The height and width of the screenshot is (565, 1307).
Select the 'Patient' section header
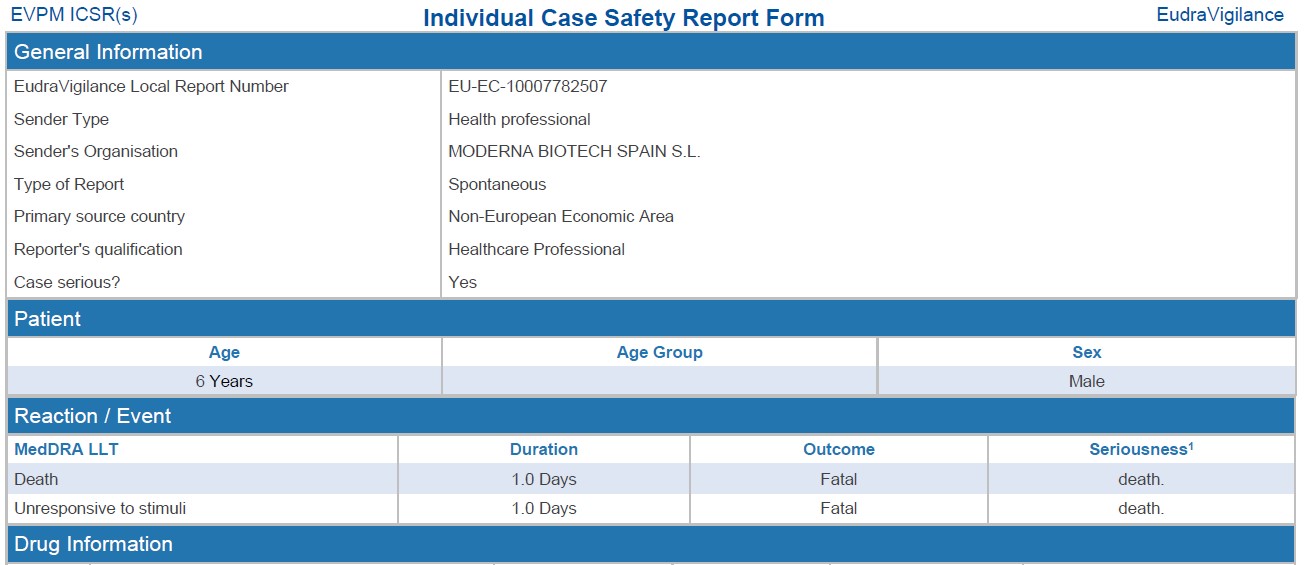pyautogui.click(x=651, y=319)
